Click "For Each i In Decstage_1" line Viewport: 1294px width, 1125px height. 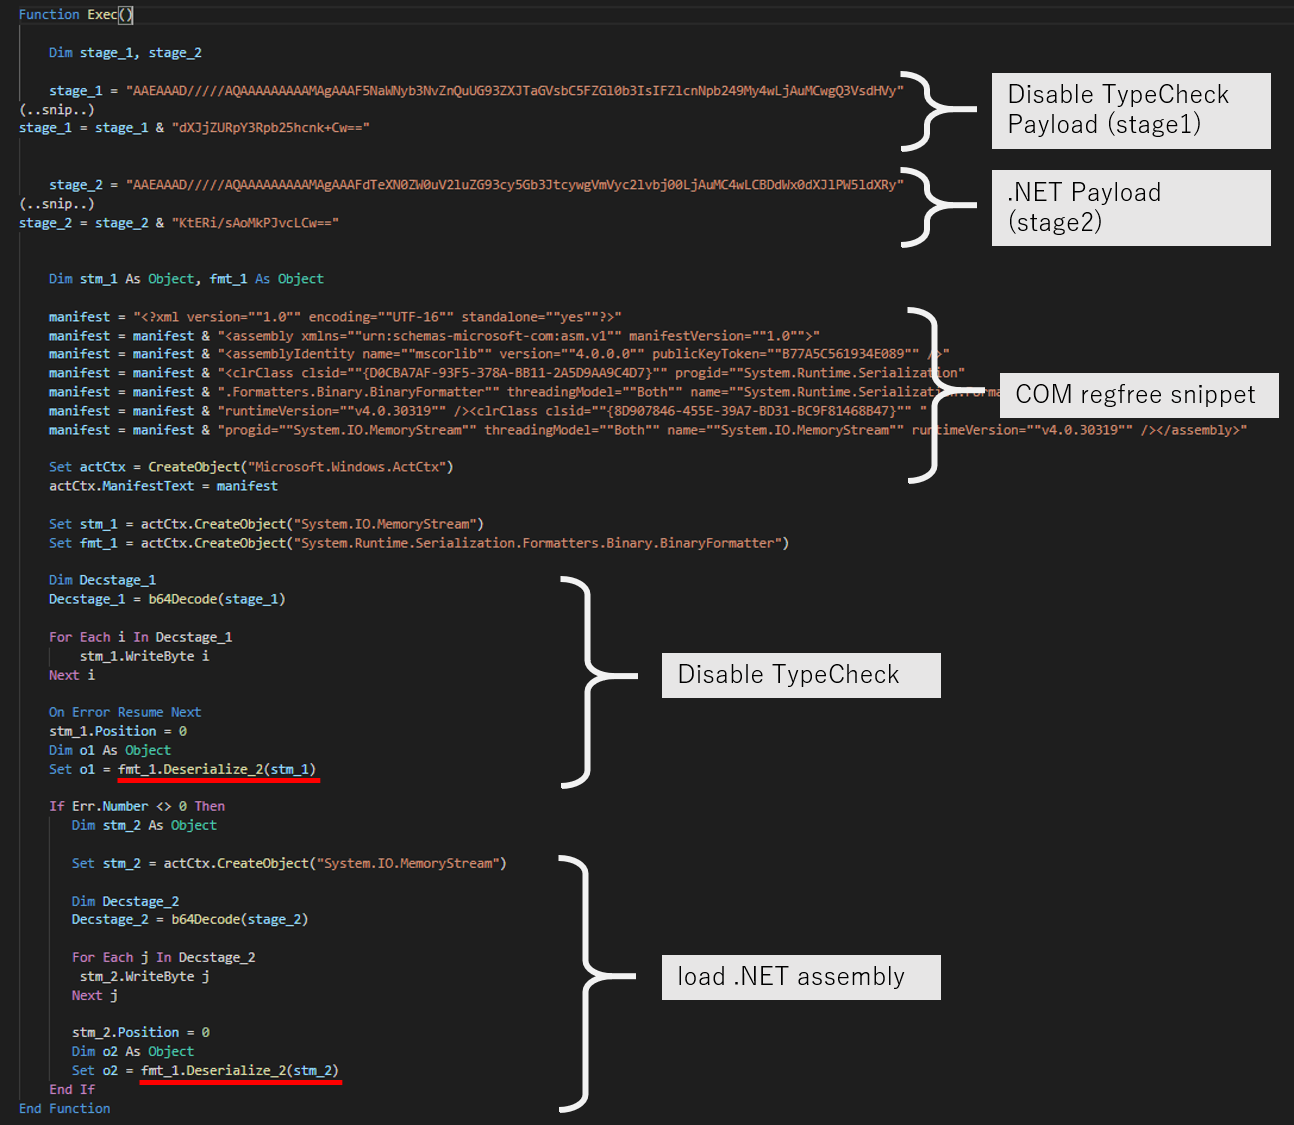(141, 637)
